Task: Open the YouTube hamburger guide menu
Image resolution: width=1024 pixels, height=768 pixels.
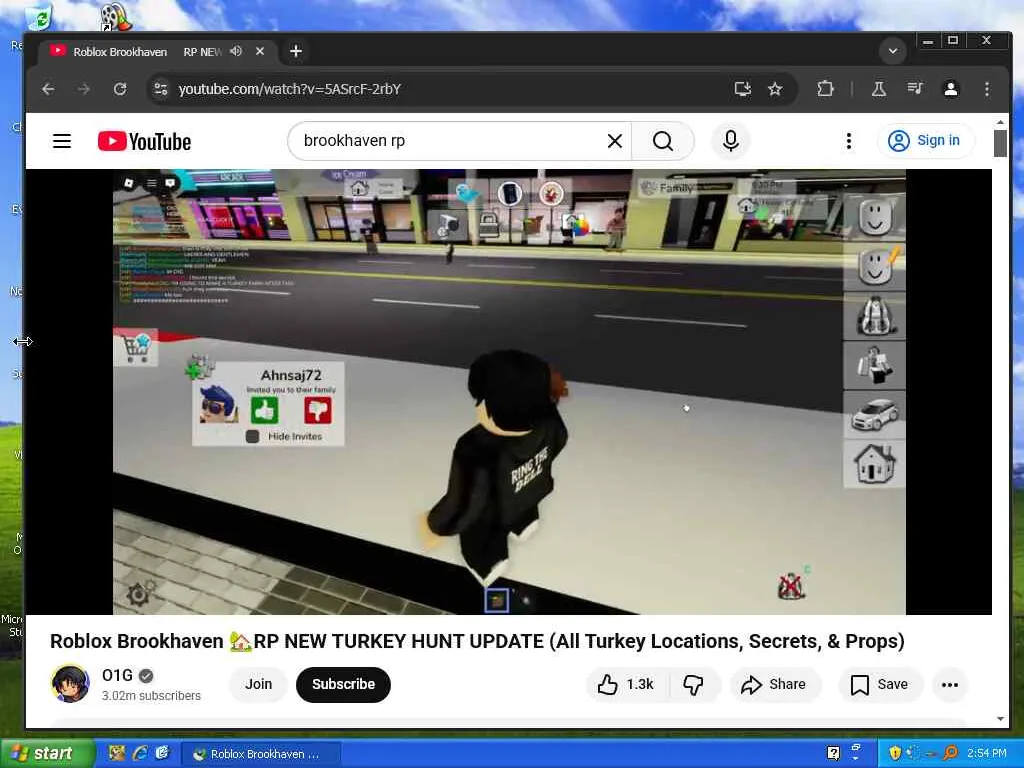Action: coord(62,141)
